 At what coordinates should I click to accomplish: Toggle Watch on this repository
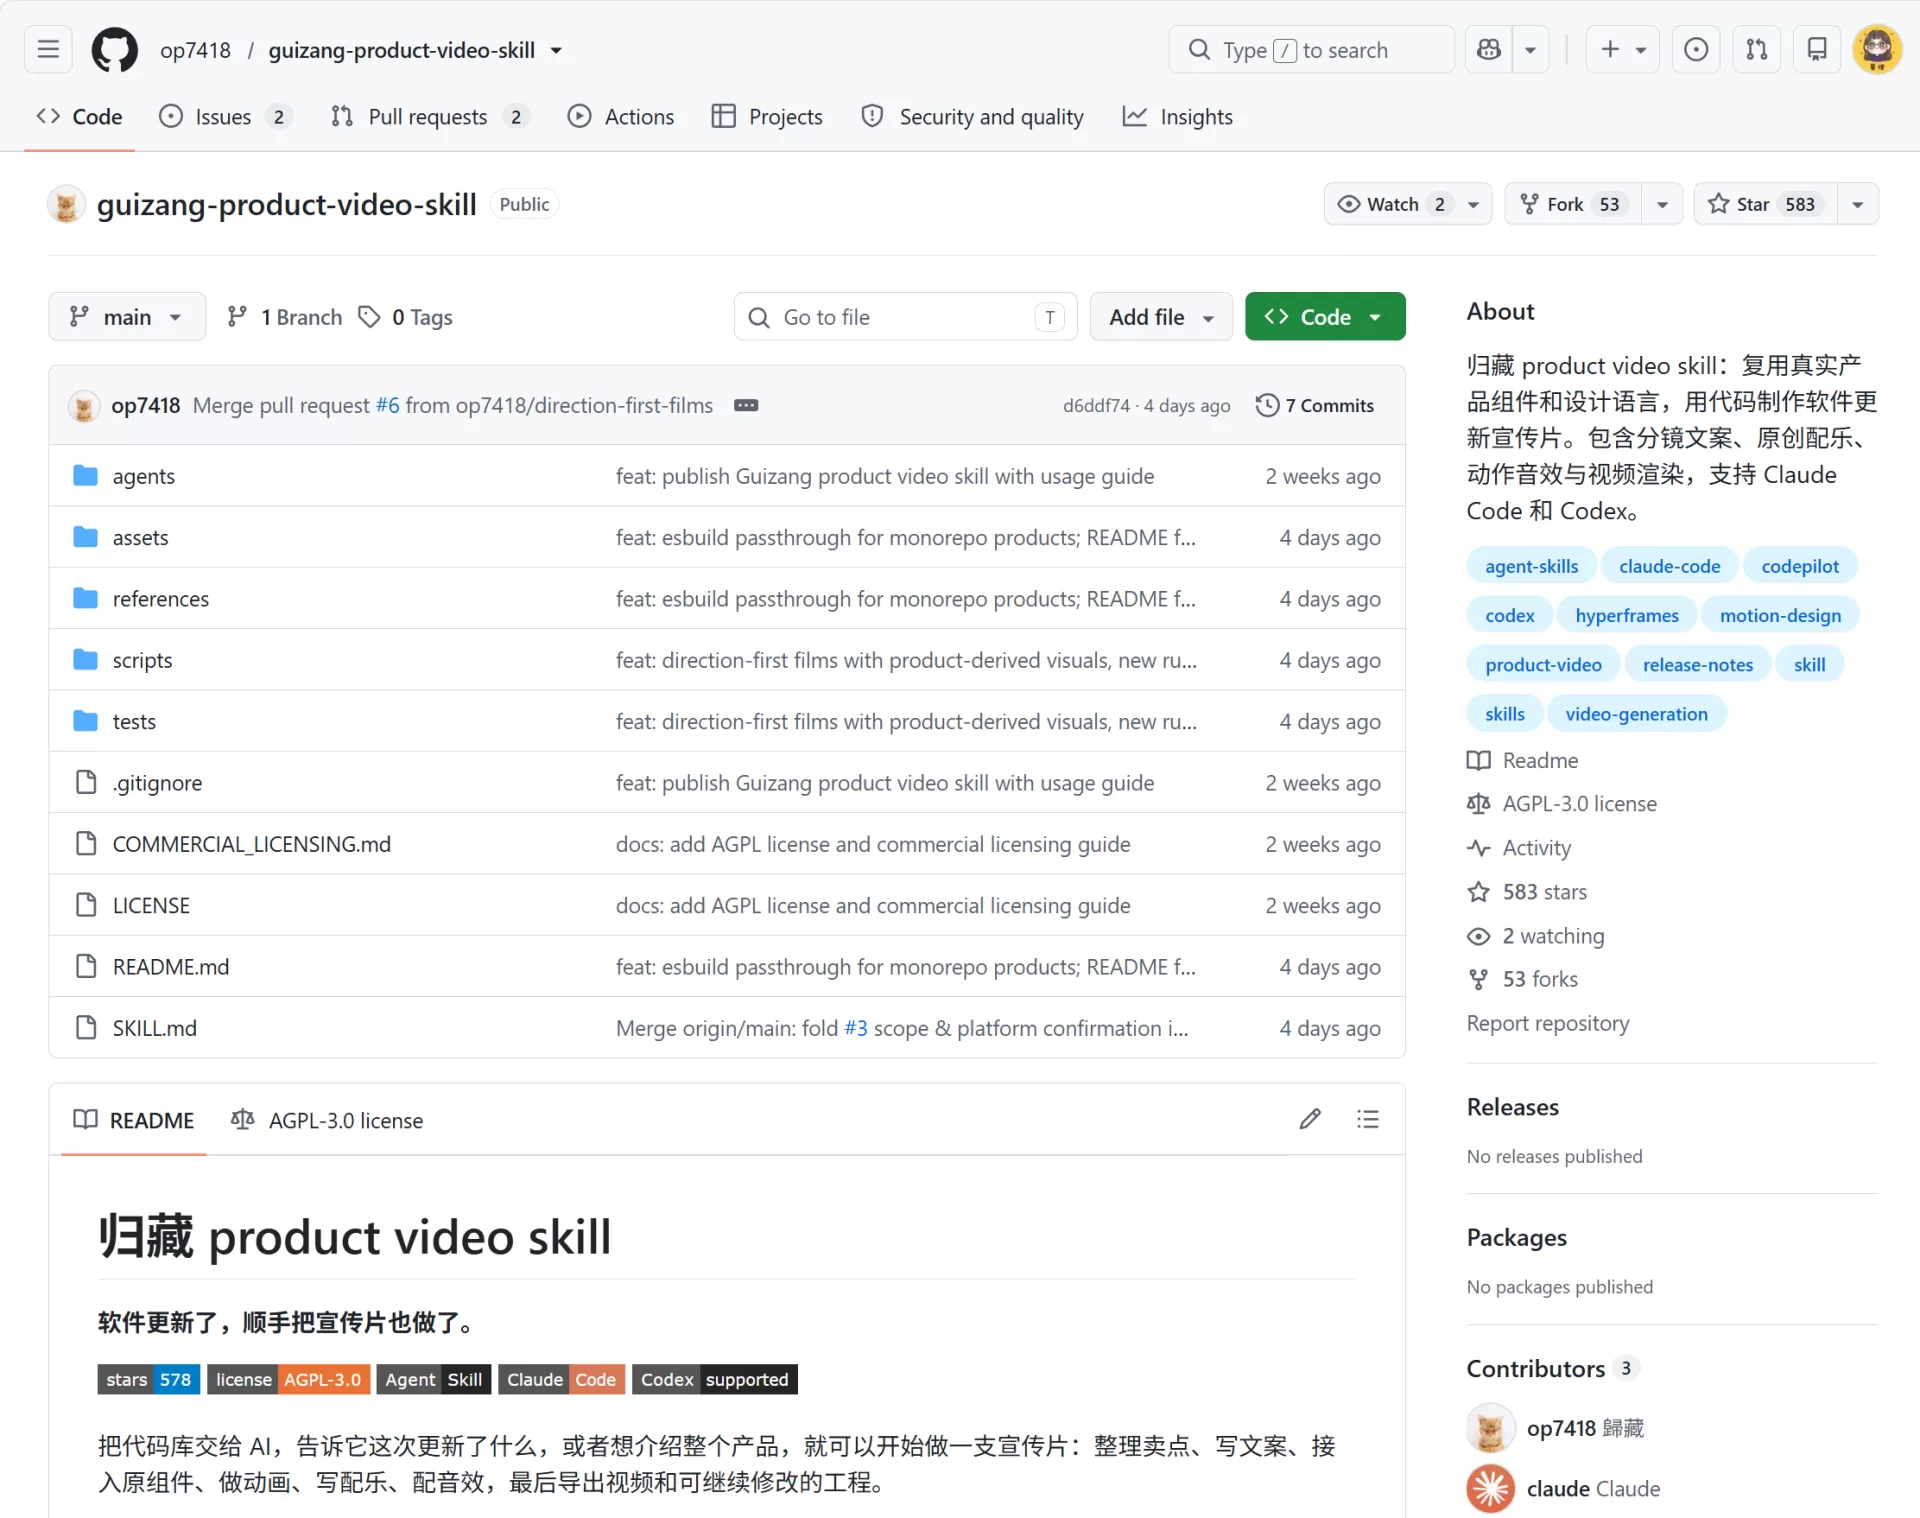click(x=1408, y=204)
